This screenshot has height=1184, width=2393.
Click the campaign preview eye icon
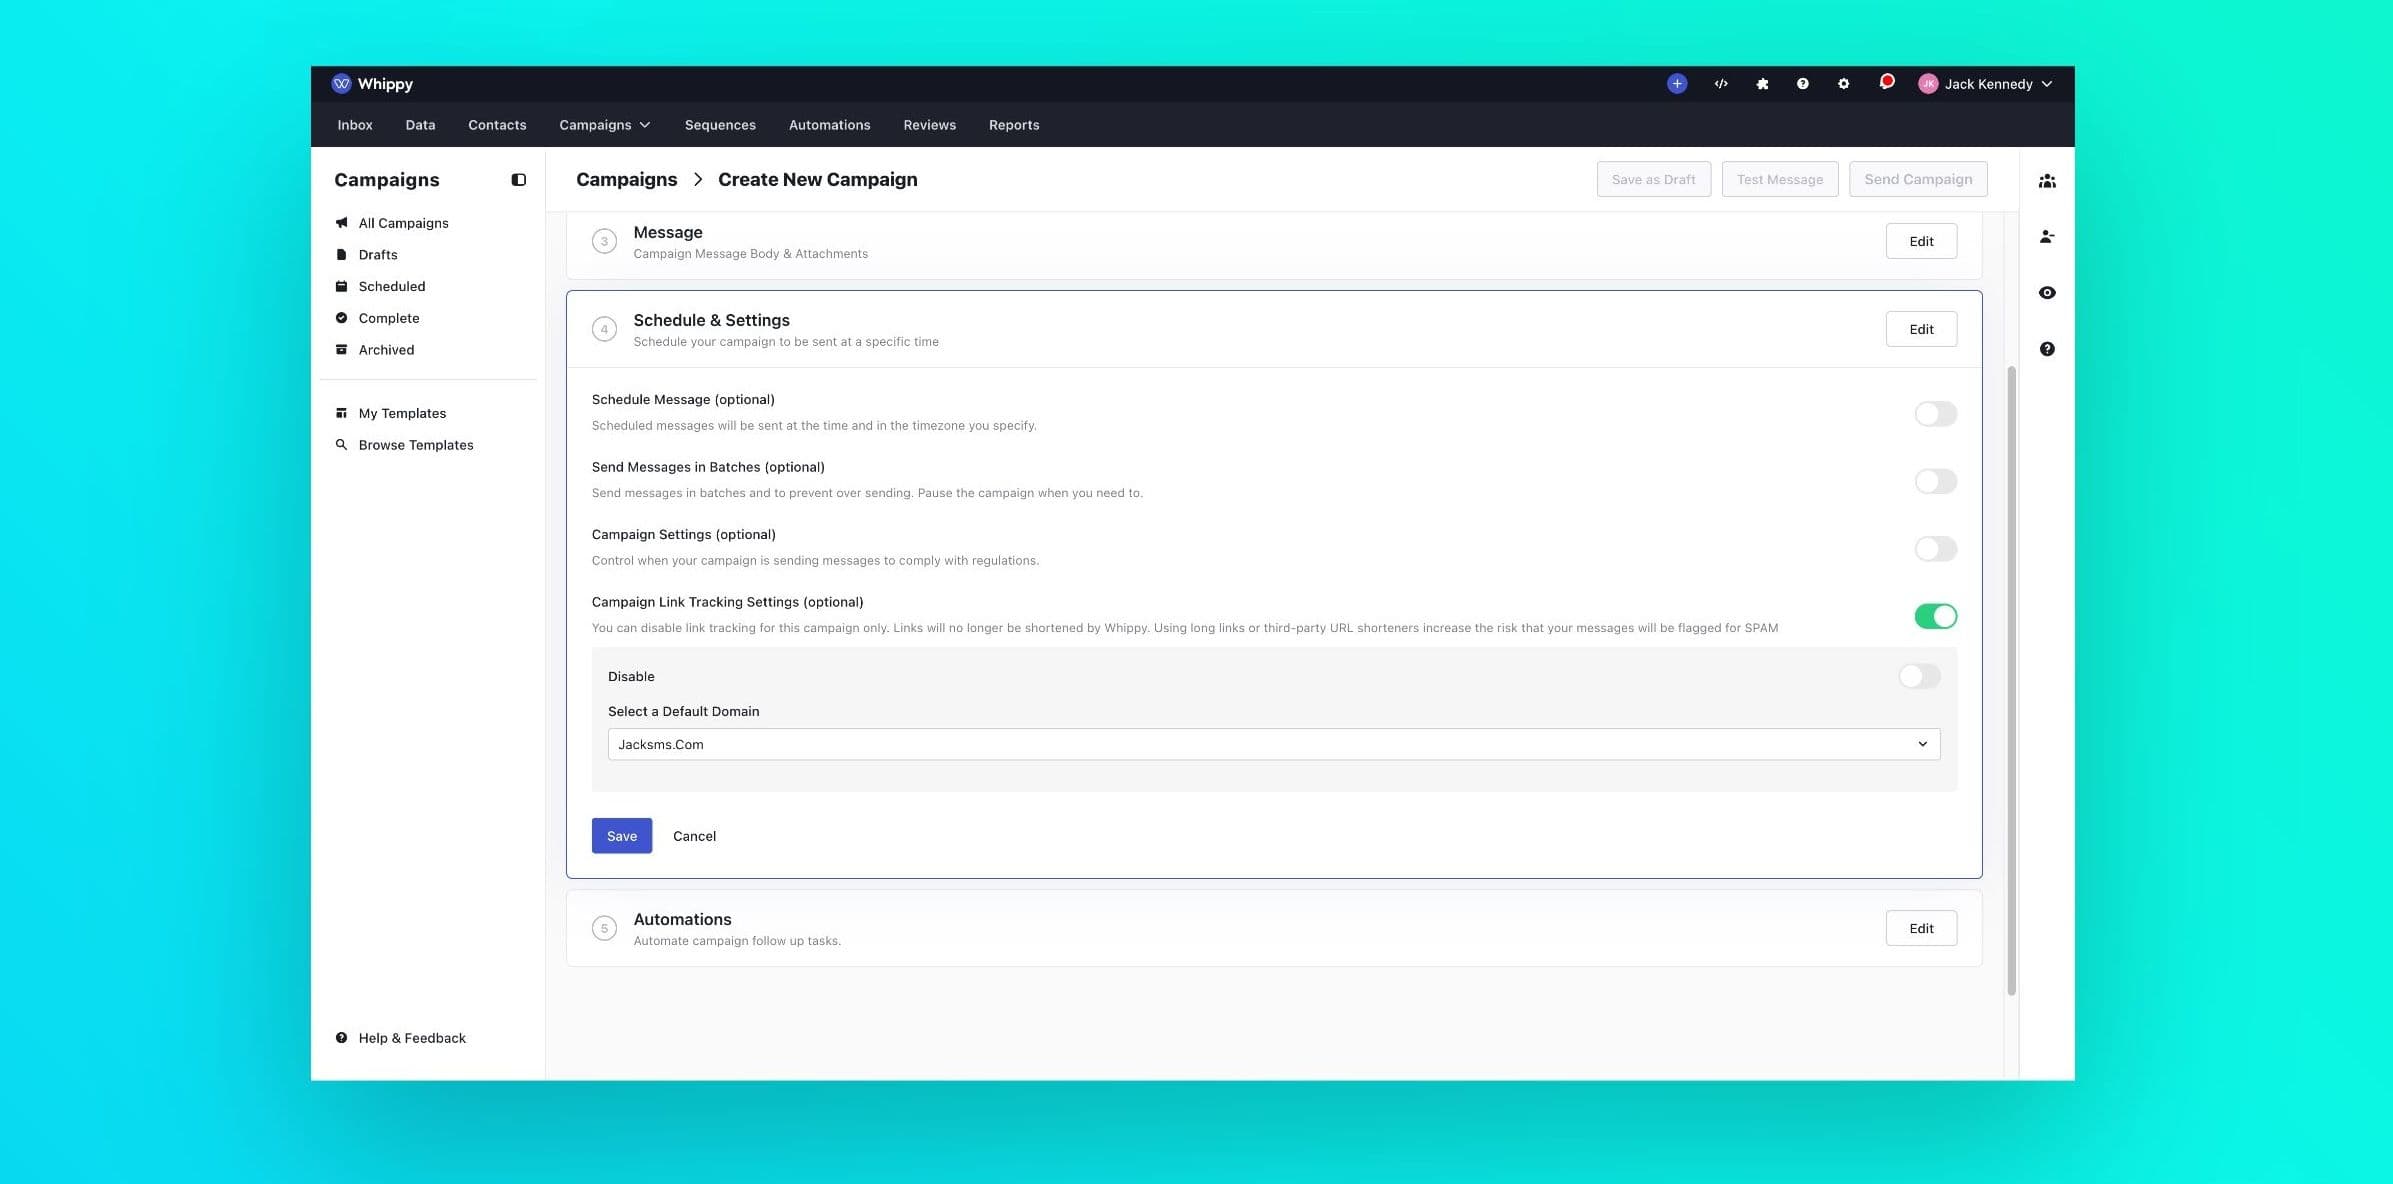[2047, 292]
